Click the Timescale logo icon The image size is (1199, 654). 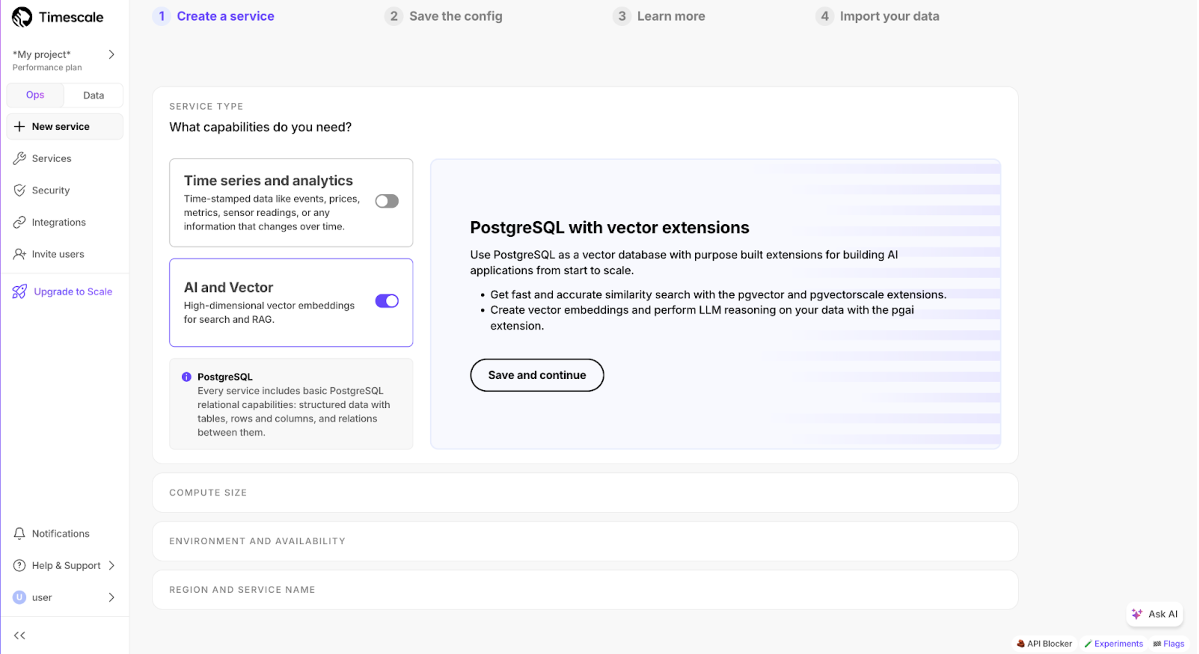pos(22,17)
